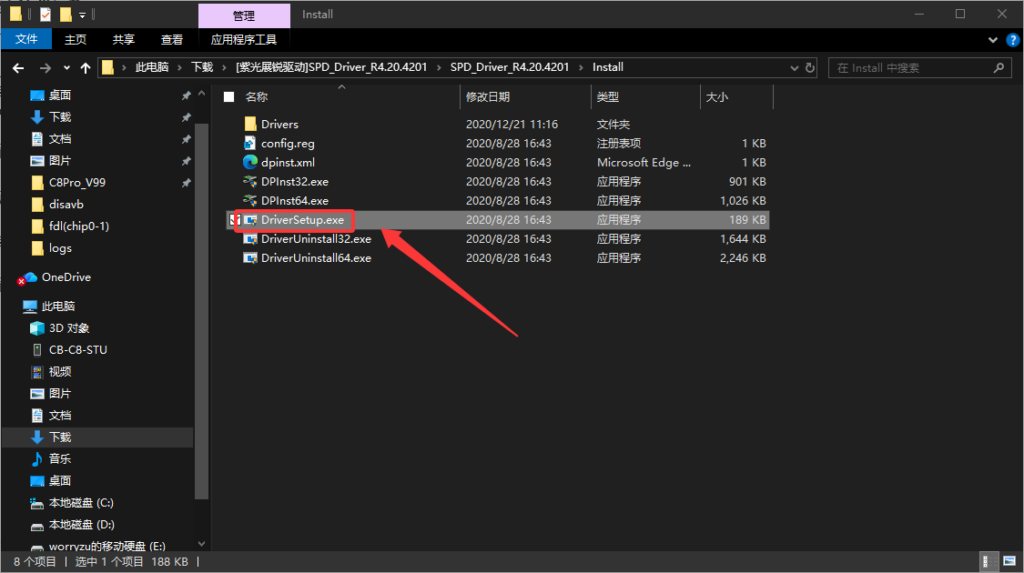Open 音乐 under This PC
Viewport: 1024px width, 573px height.
pyautogui.click(x=60, y=459)
